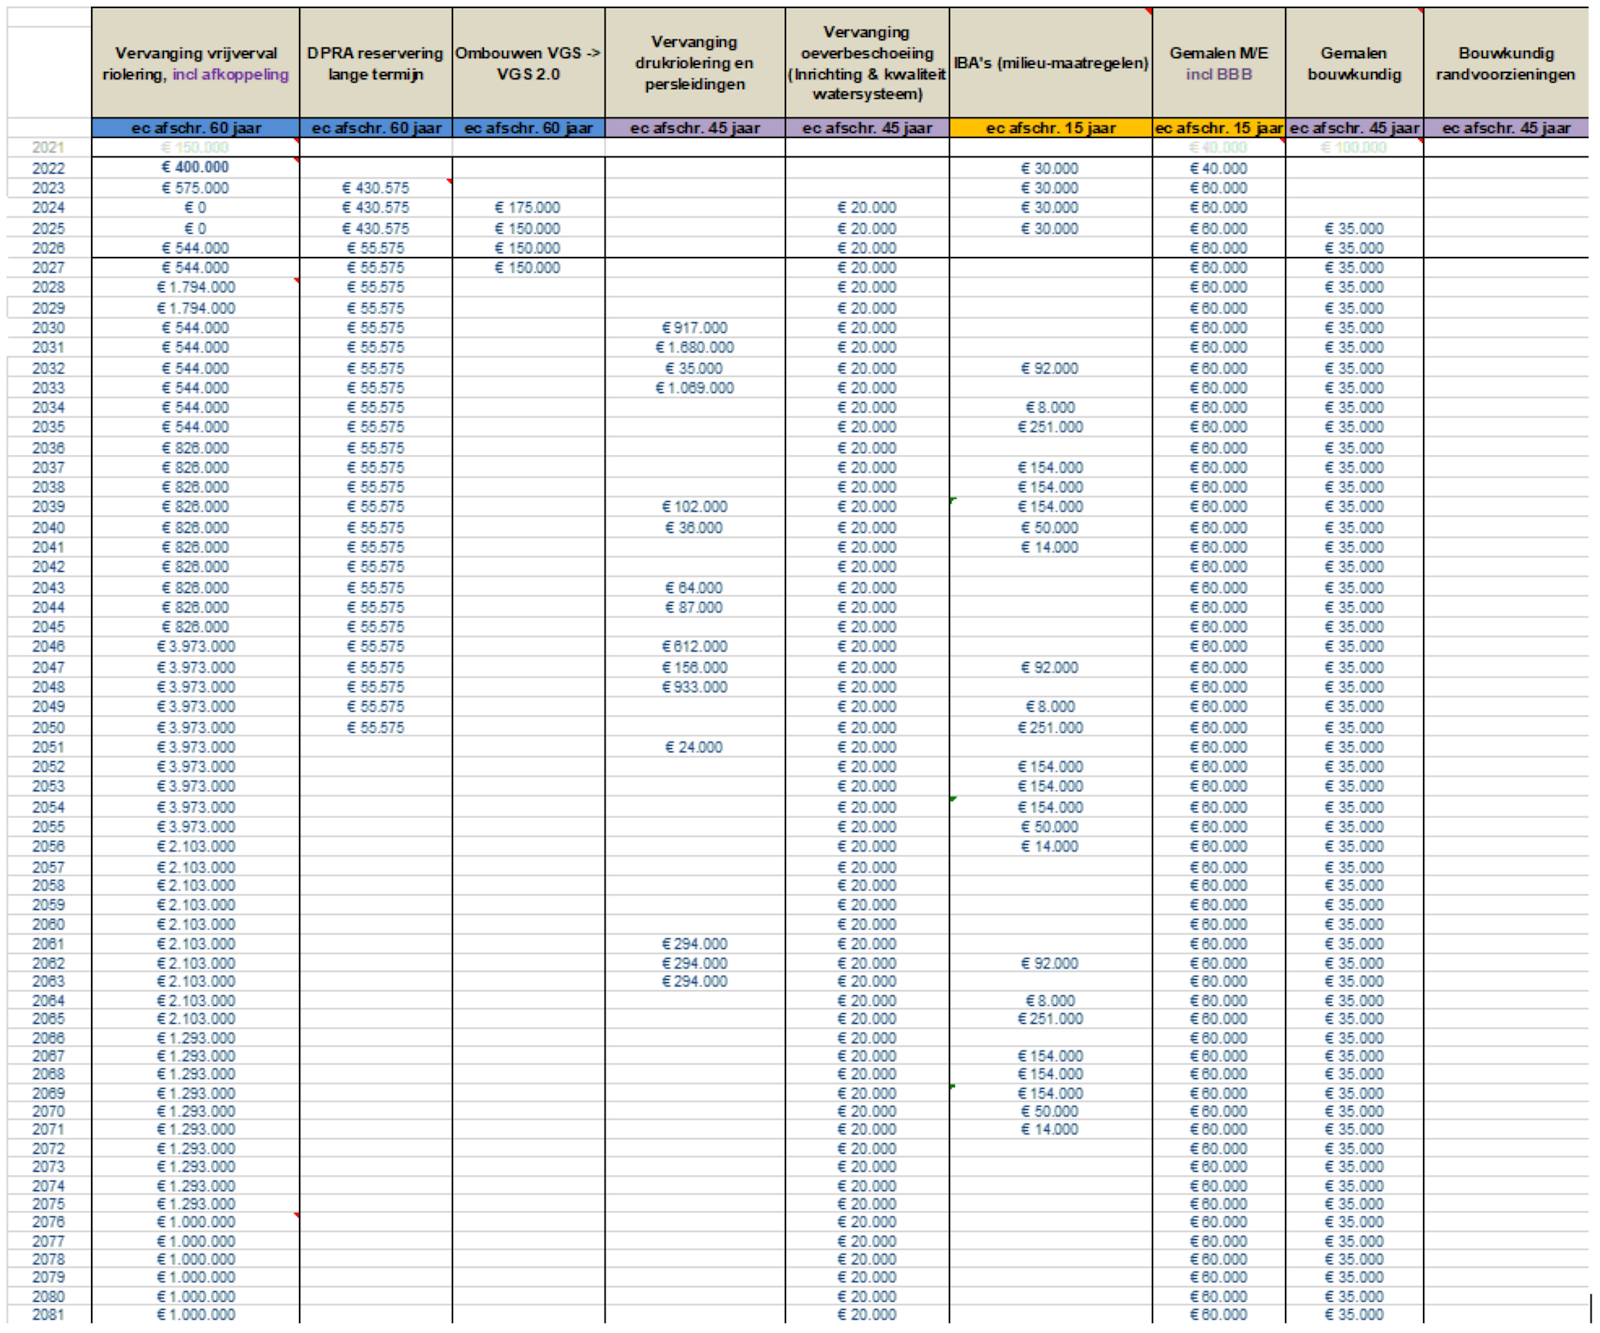
Task: Click the row label for year 2021
Action: pyautogui.click(x=48, y=148)
